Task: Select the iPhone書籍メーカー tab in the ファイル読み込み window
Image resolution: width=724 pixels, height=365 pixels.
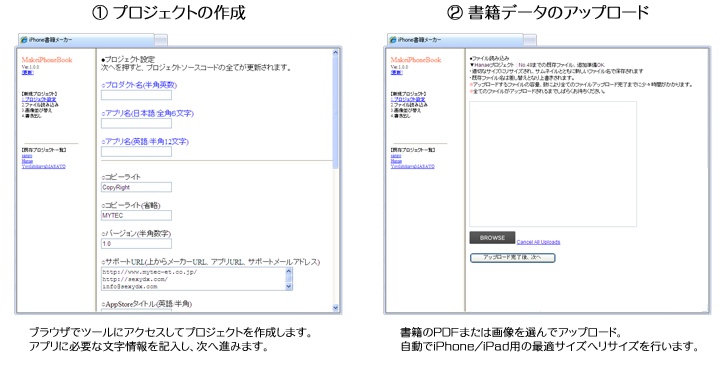Action: point(455,40)
